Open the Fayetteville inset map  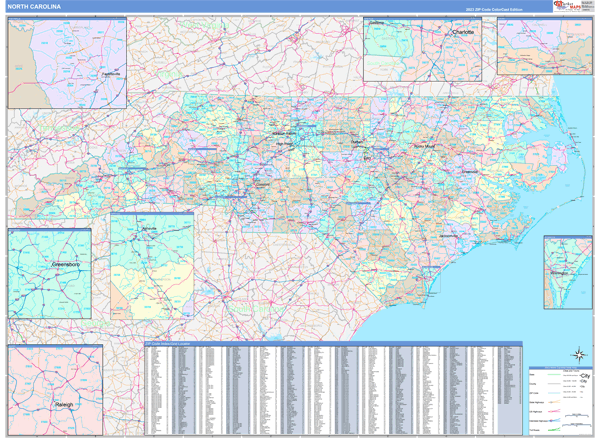tap(67, 63)
